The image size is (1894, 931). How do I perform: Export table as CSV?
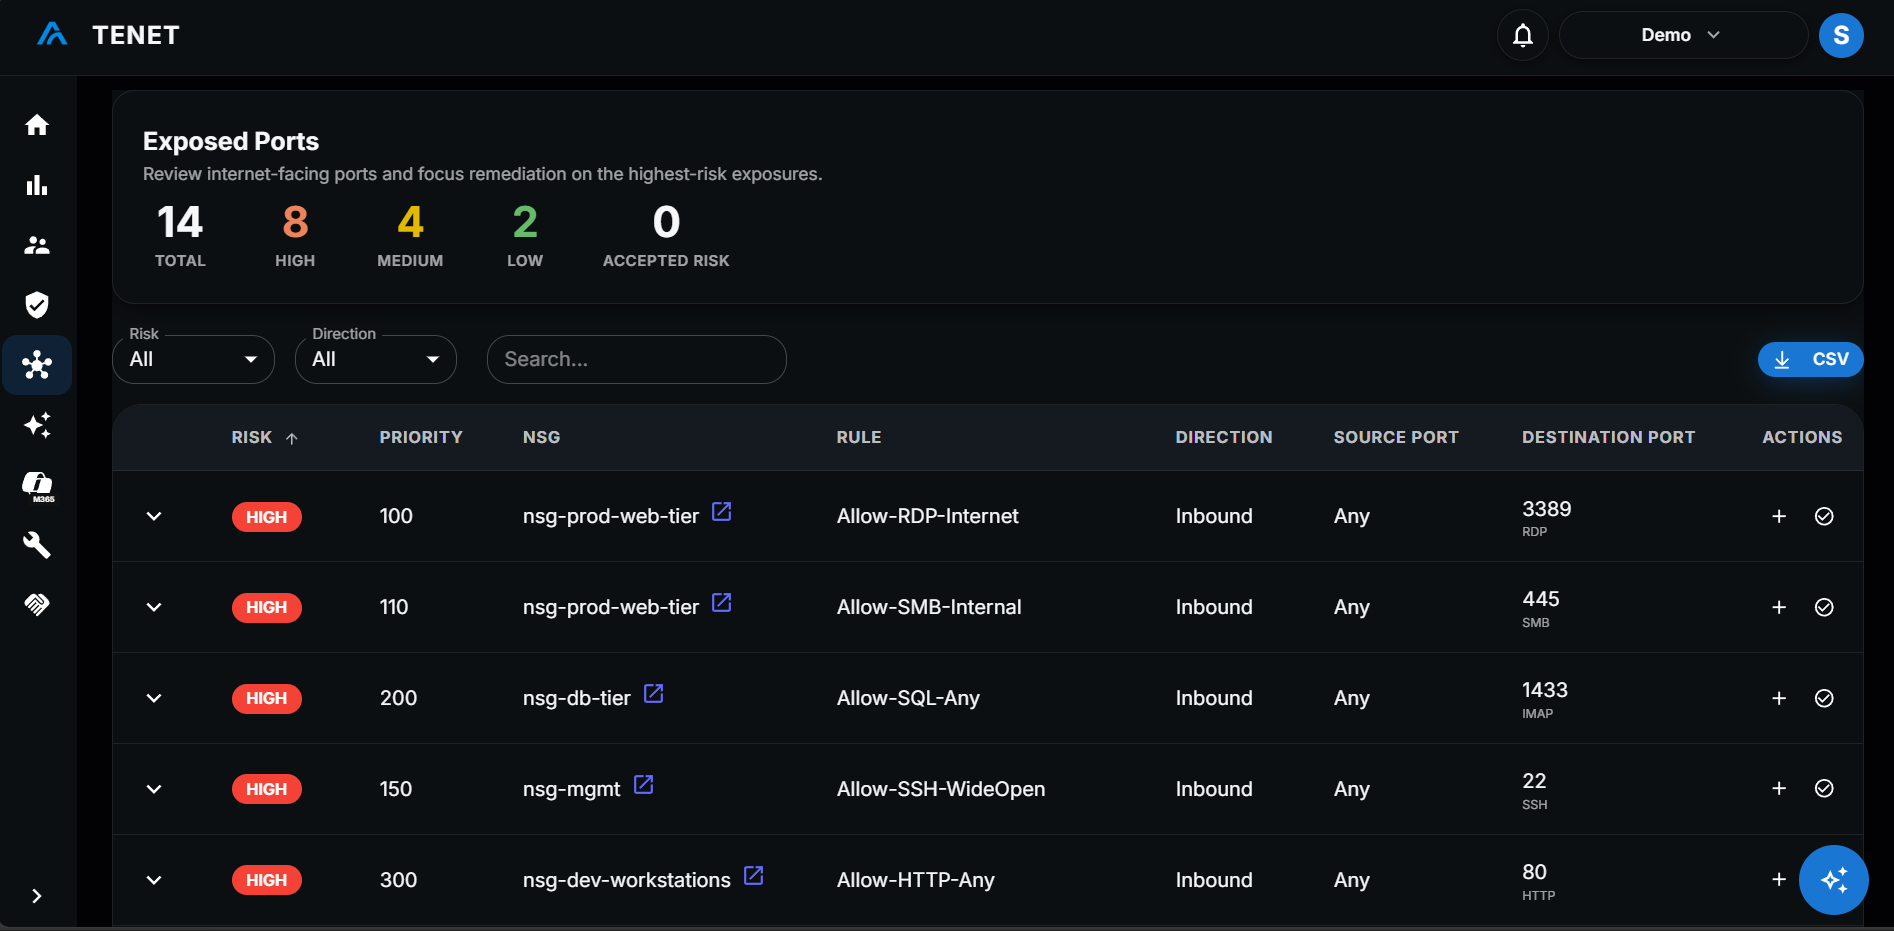1811,359
